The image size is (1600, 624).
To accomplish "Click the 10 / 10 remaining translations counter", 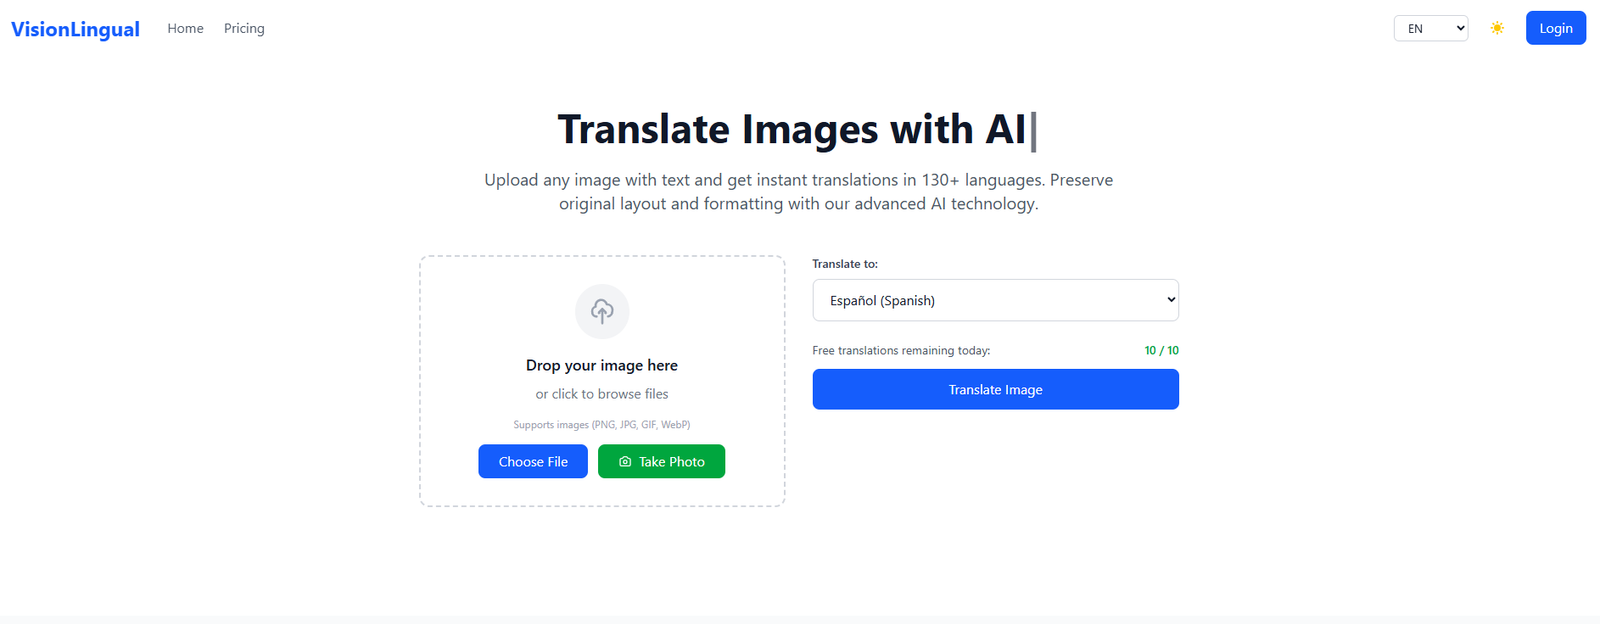I will [x=1161, y=351].
